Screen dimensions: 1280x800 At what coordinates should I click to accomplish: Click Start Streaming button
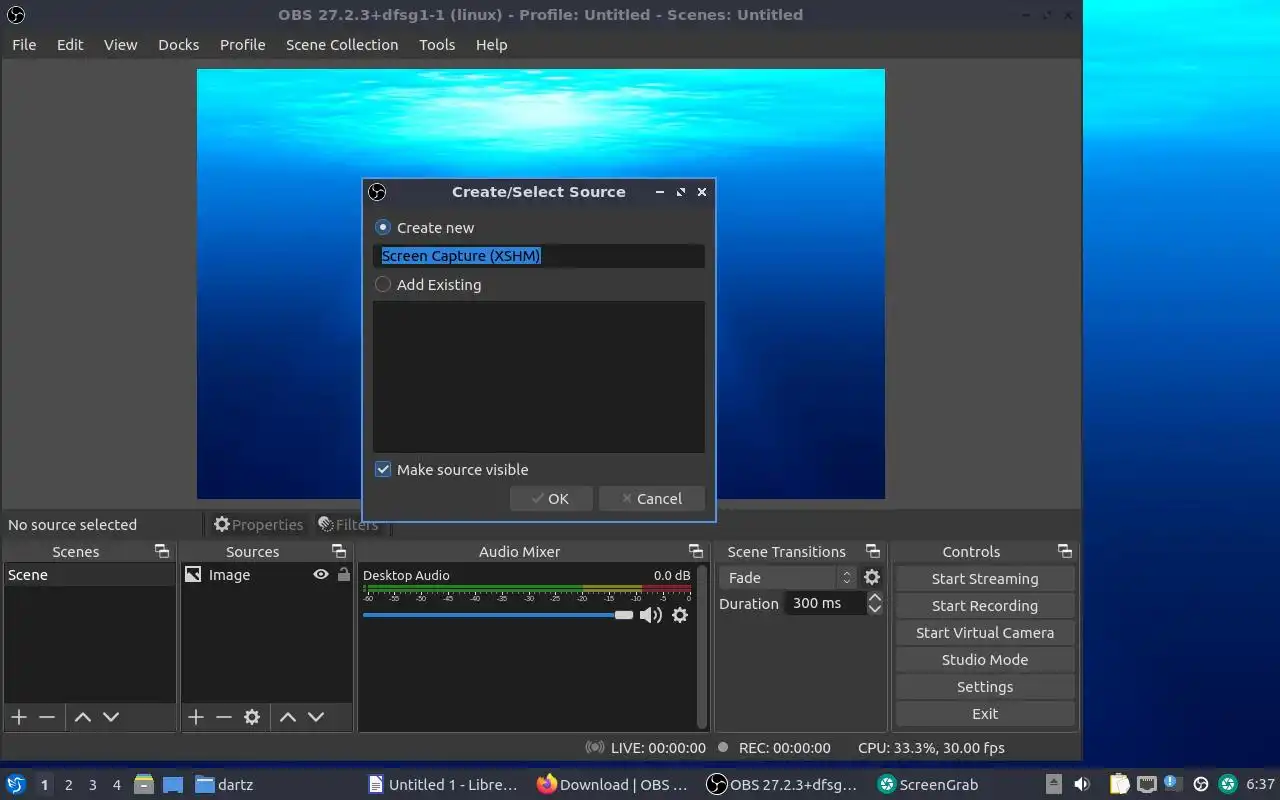985,578
